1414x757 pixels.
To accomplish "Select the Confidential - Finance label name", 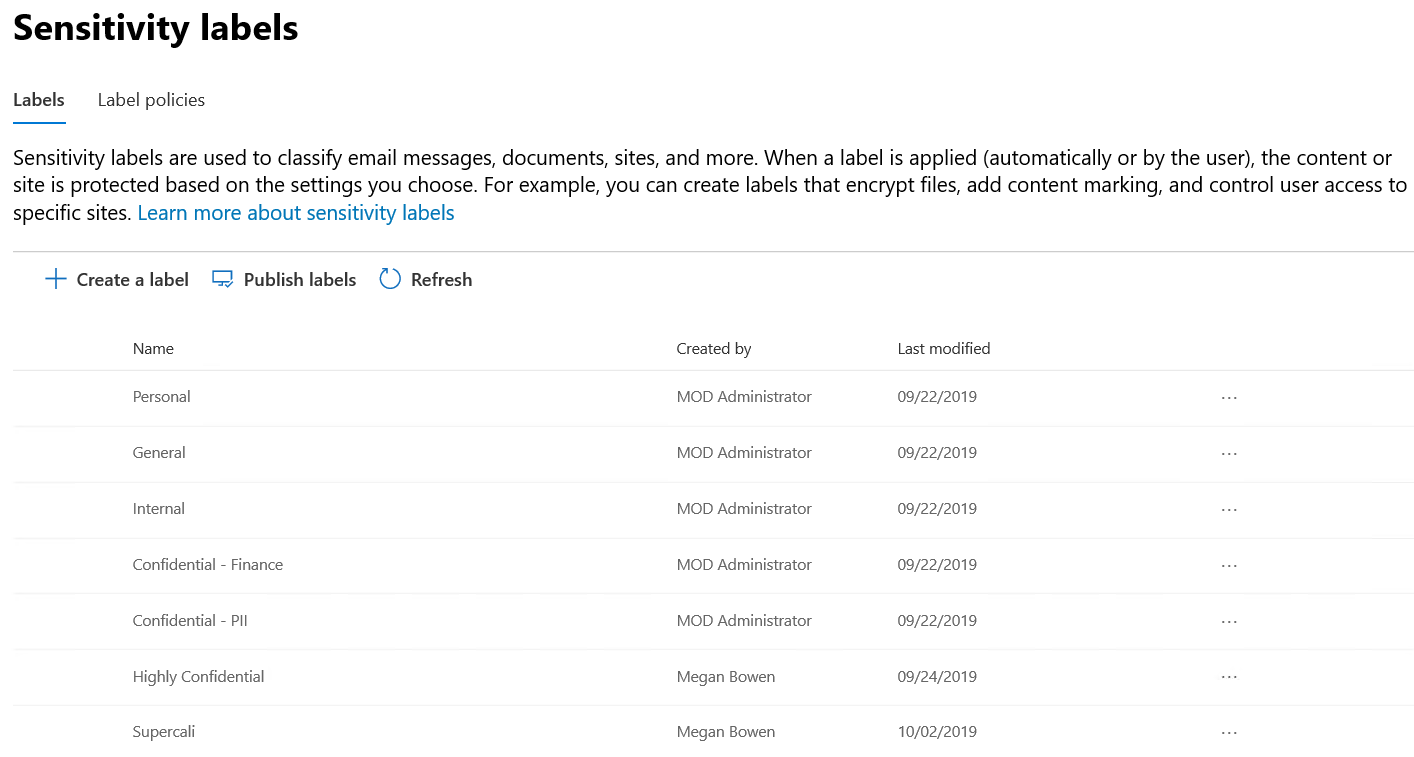I will click(x=208, y=565).
